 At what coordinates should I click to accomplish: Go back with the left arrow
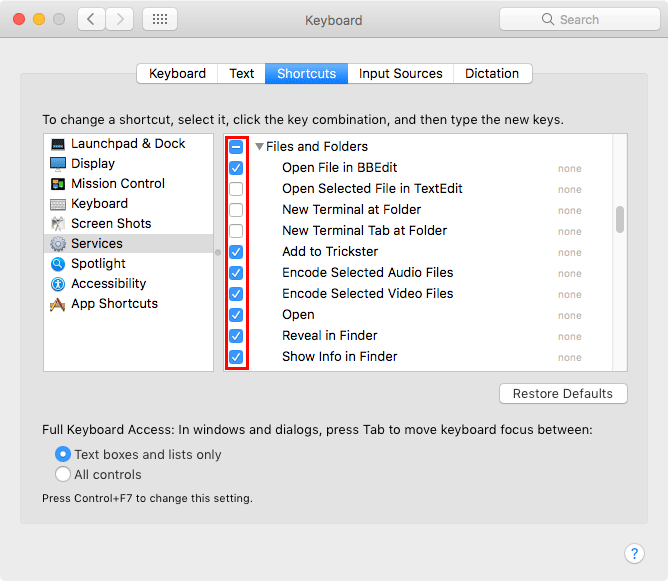91,19
